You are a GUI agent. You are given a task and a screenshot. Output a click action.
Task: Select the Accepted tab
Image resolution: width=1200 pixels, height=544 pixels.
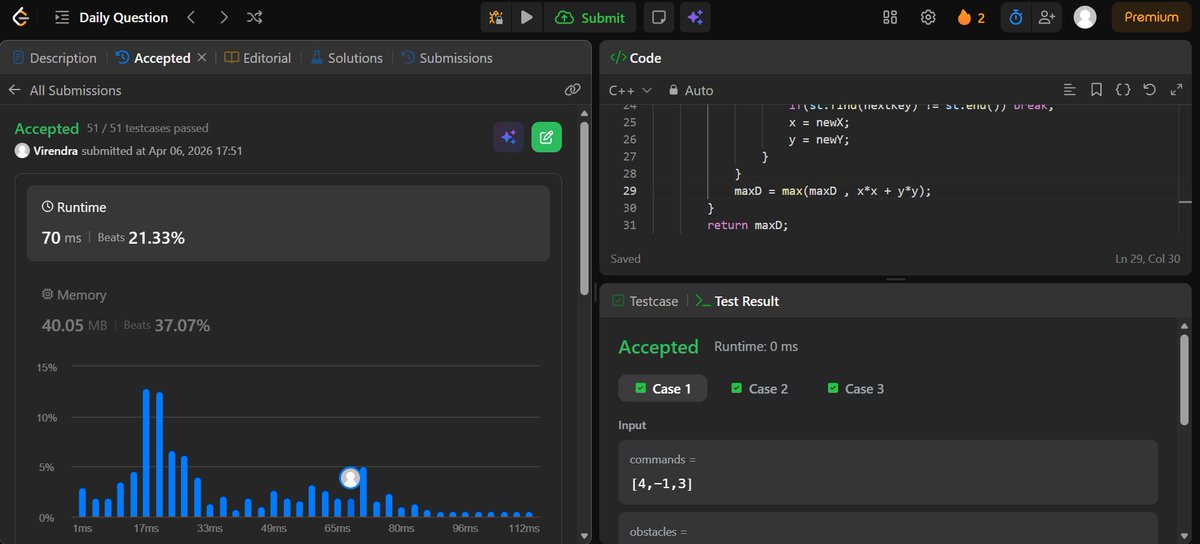153,58
